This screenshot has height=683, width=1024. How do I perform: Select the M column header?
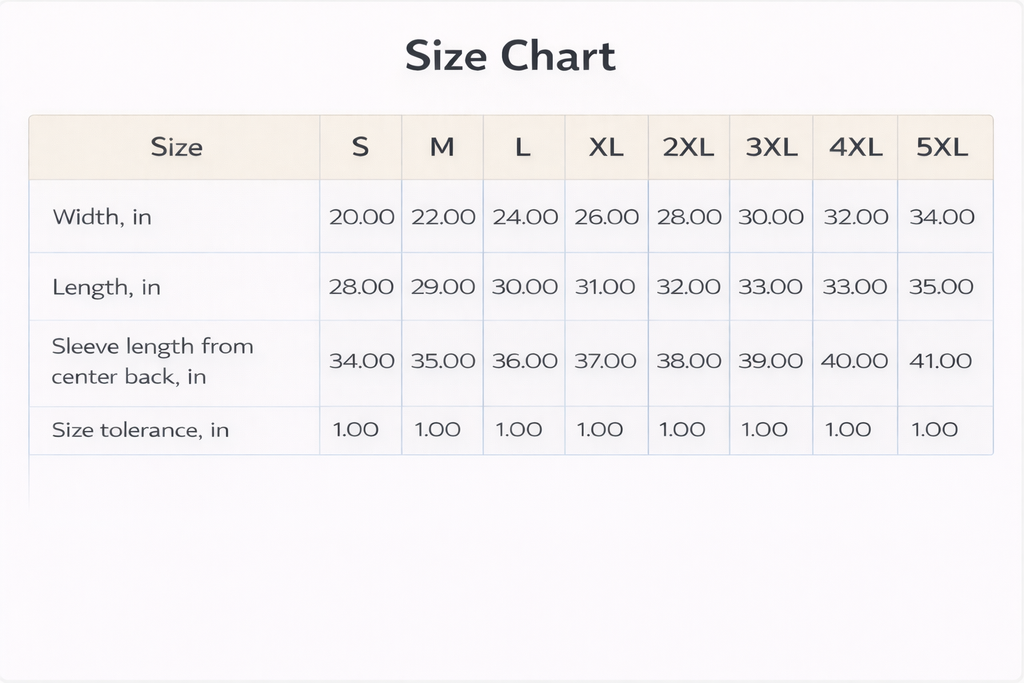442,148
